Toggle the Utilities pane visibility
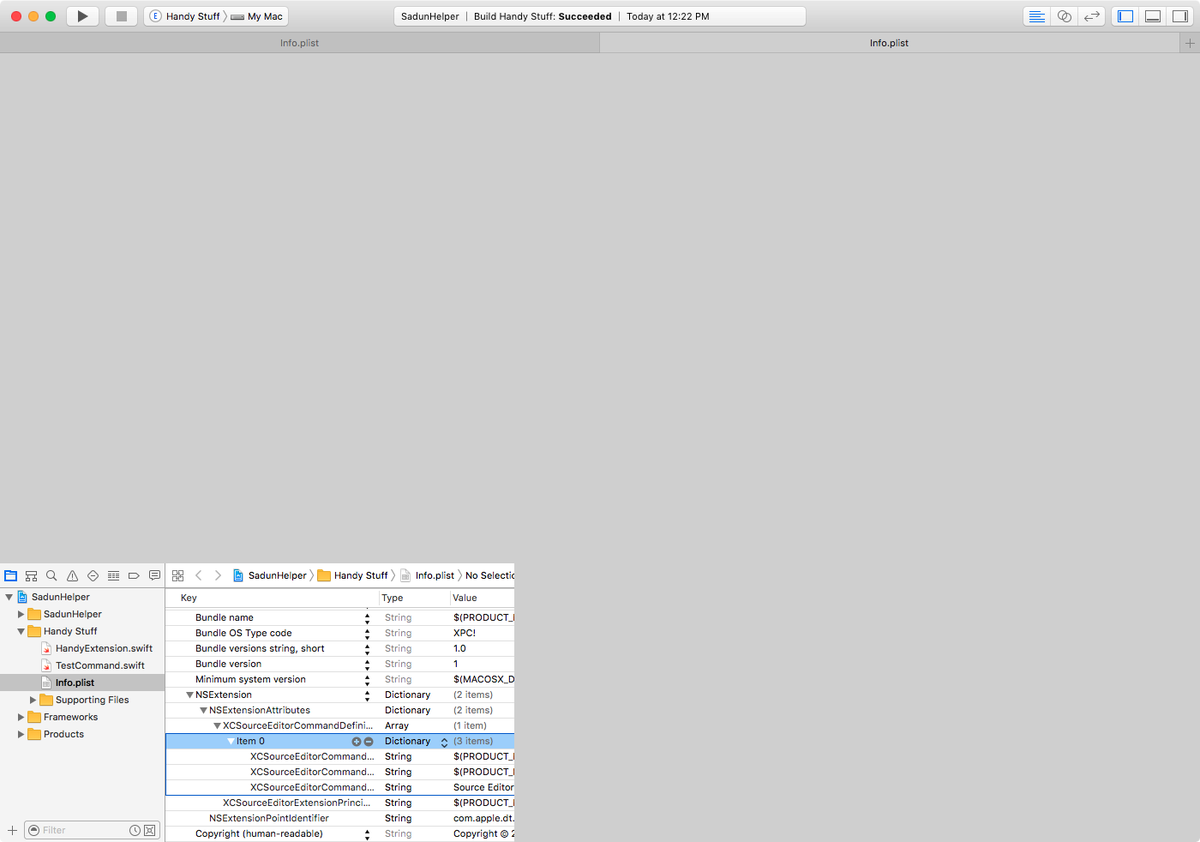The height and width of the screenshot is (842, 1200). tap(1180, 16)
